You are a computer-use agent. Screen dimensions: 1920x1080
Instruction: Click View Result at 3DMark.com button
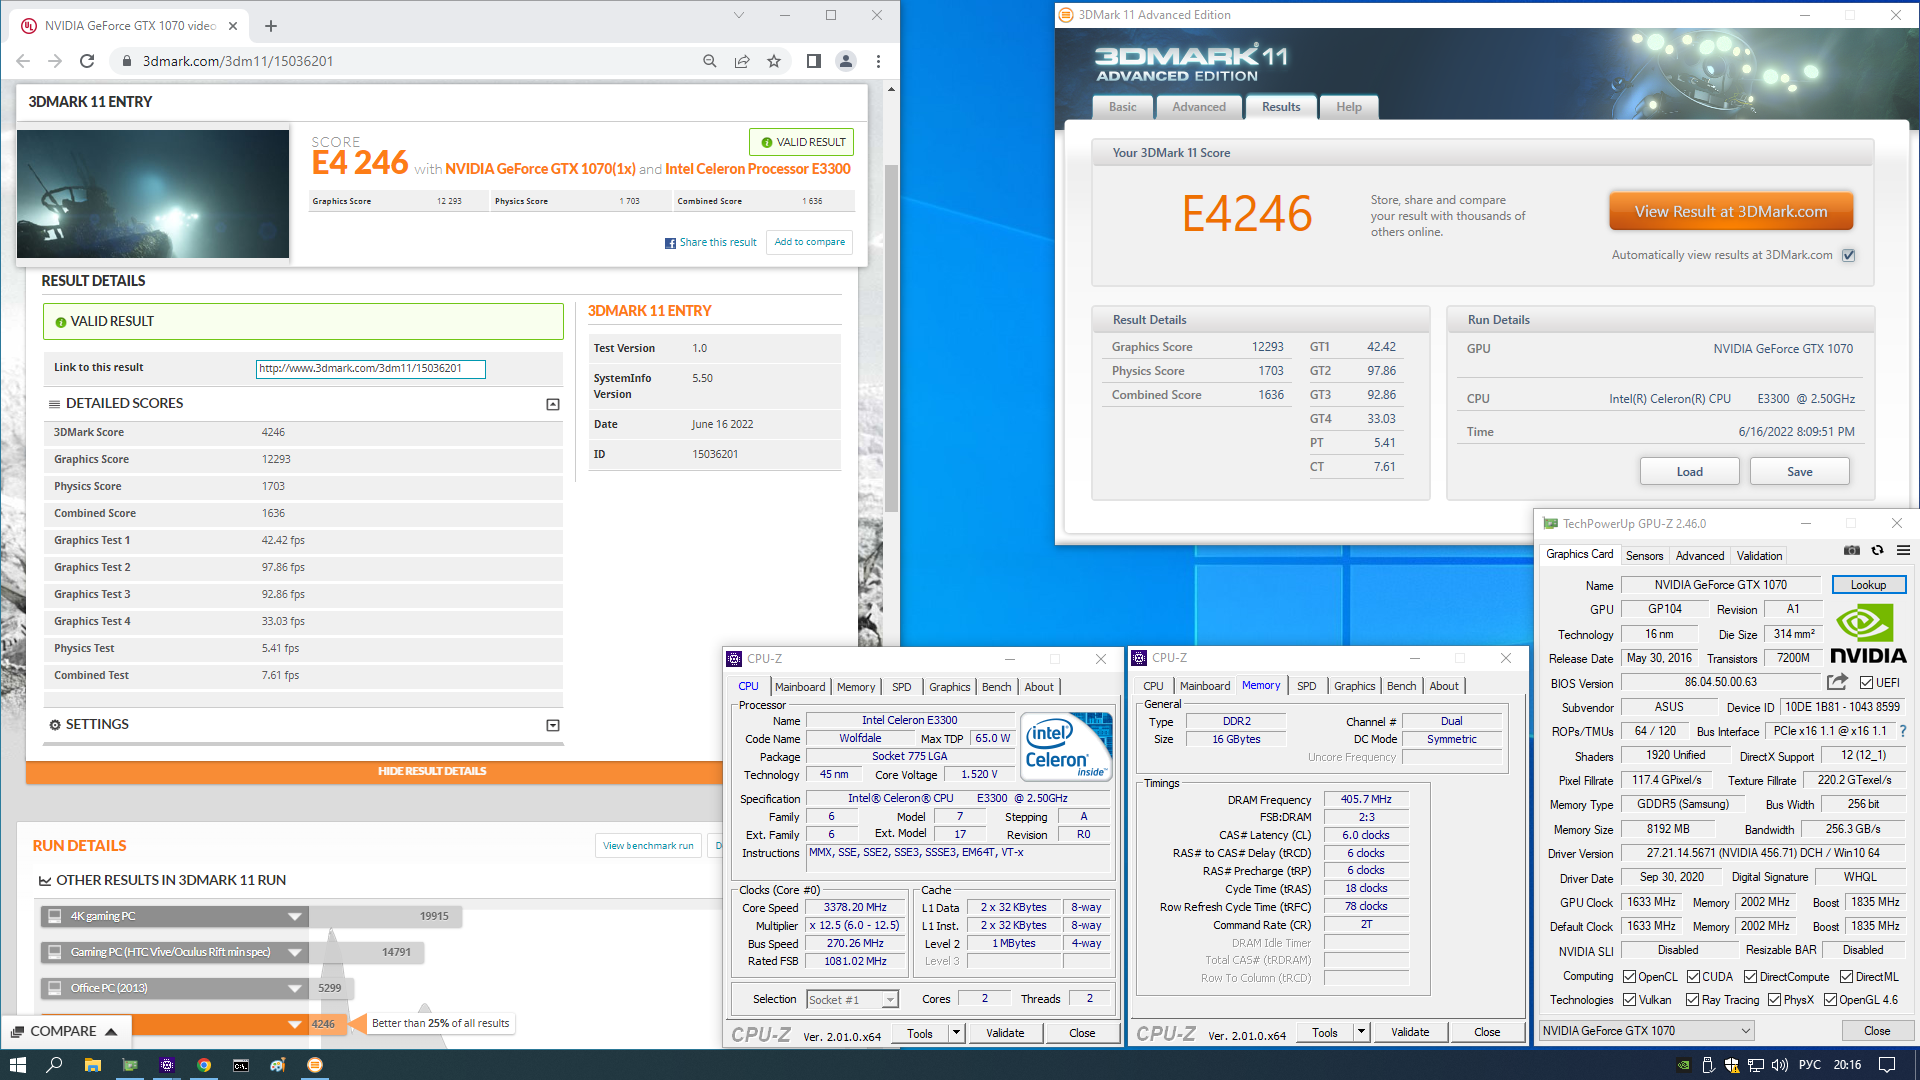1731,212
